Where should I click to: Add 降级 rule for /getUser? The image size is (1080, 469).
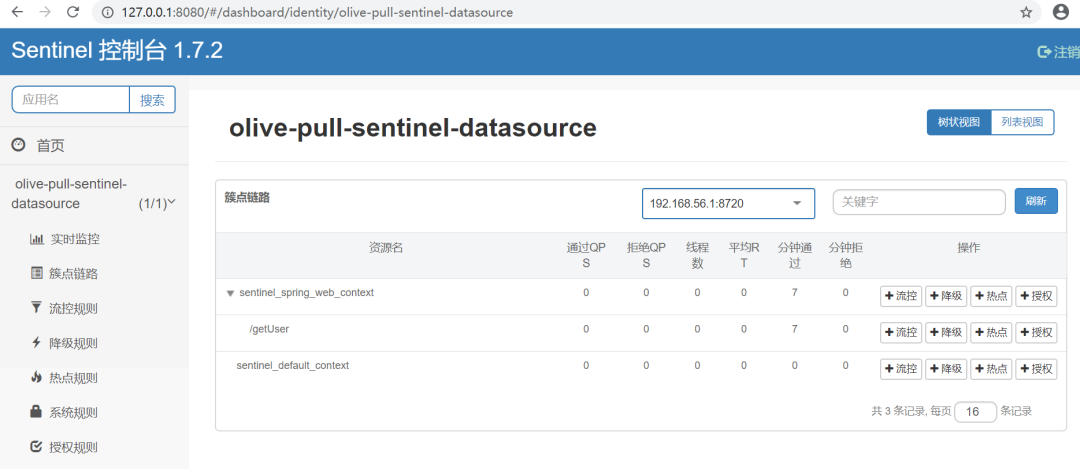pyautogui.click(x=946, y=333)
